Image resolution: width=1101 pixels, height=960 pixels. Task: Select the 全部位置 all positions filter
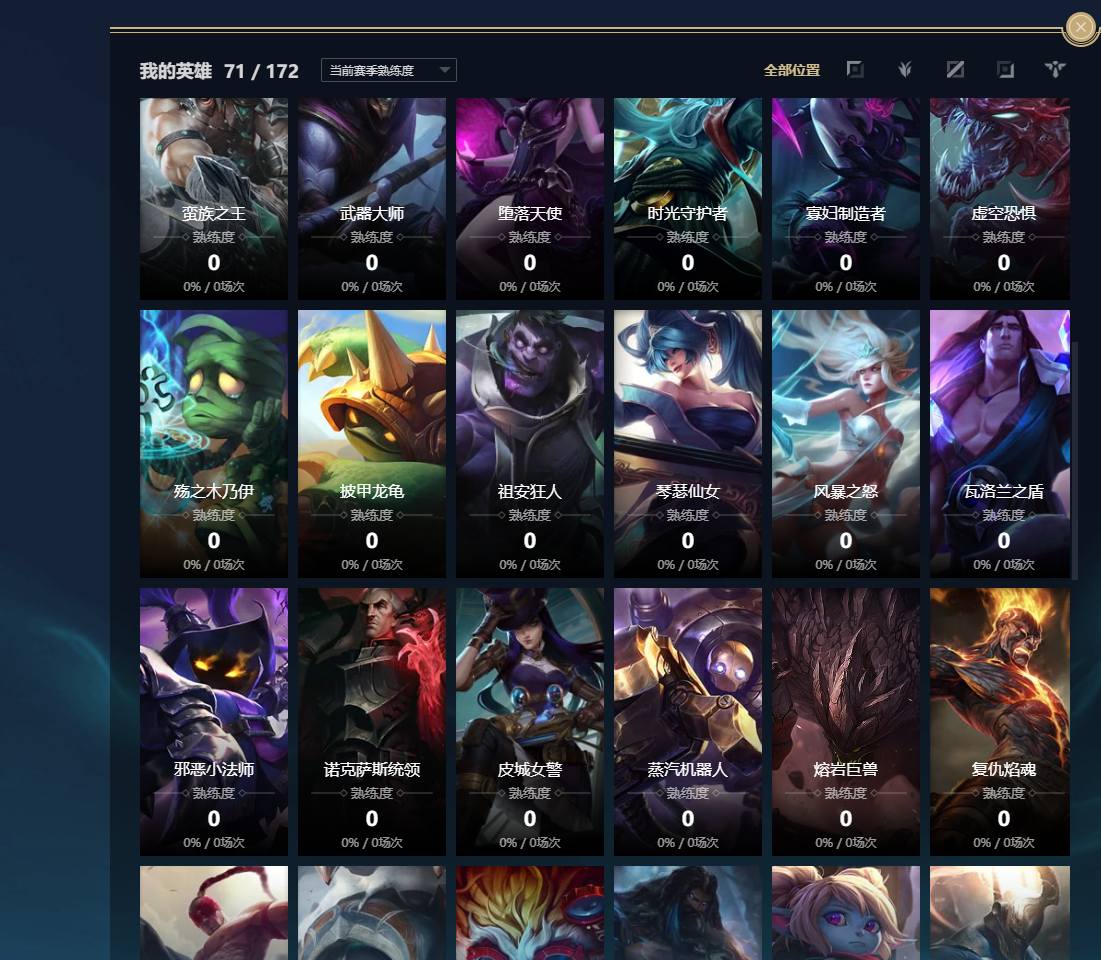[x=791, y=70]
